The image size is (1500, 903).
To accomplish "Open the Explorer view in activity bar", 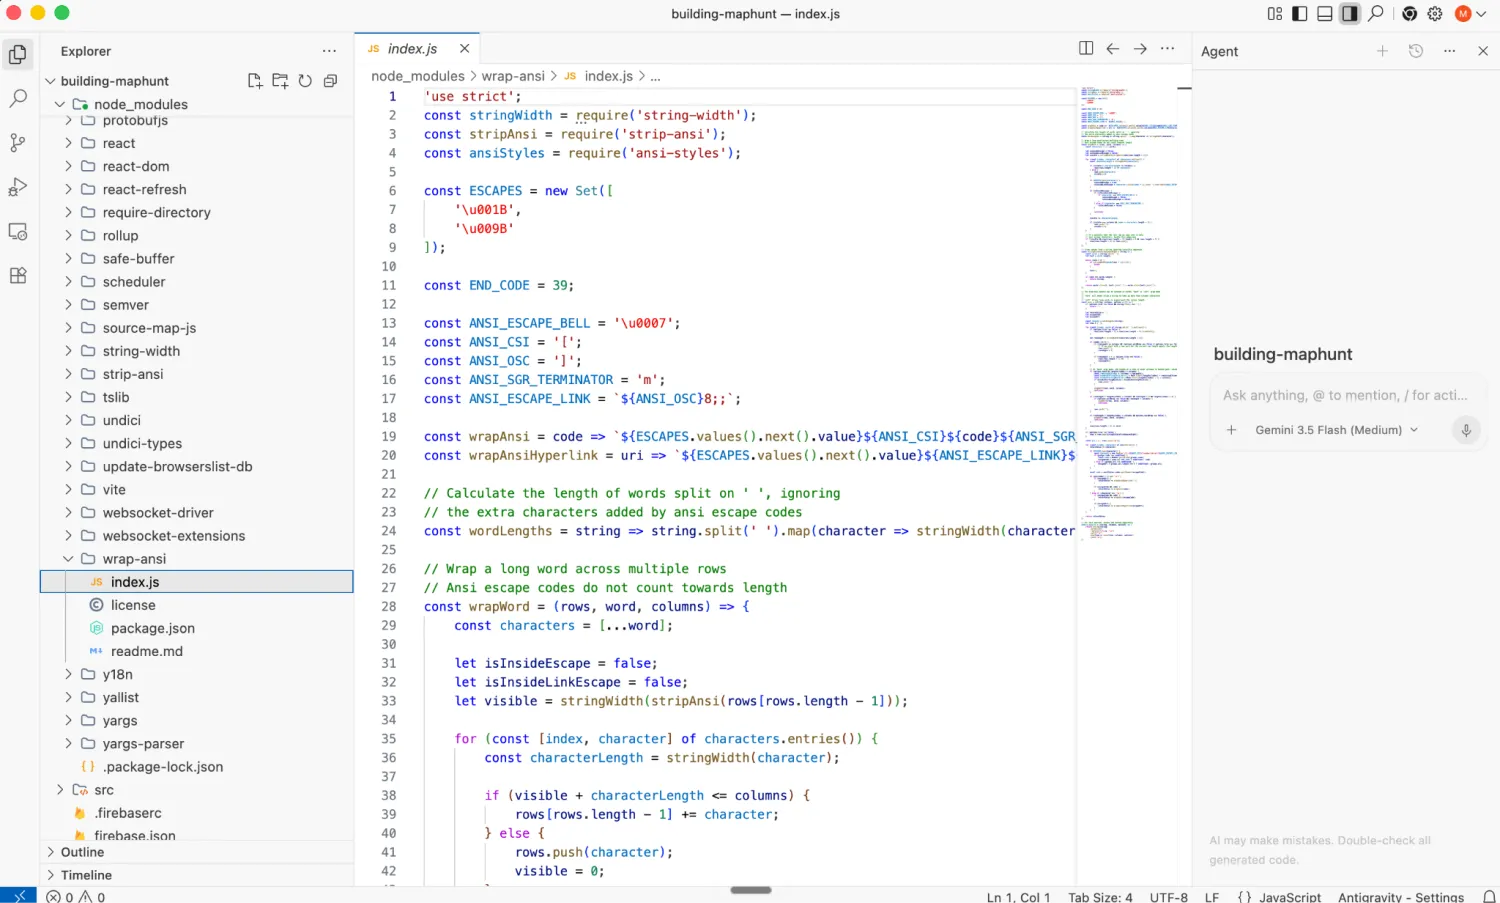I will 18,54.
